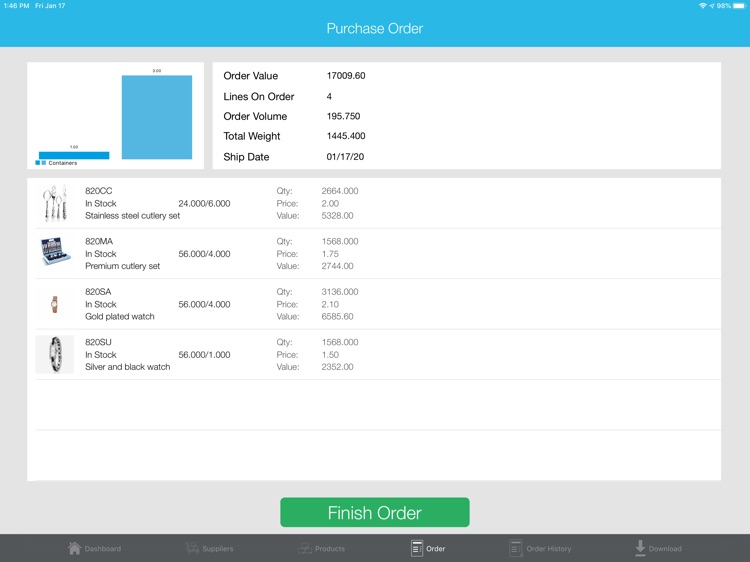
Task: Switch to the Suppliers tab label
Action: (218, 549)
